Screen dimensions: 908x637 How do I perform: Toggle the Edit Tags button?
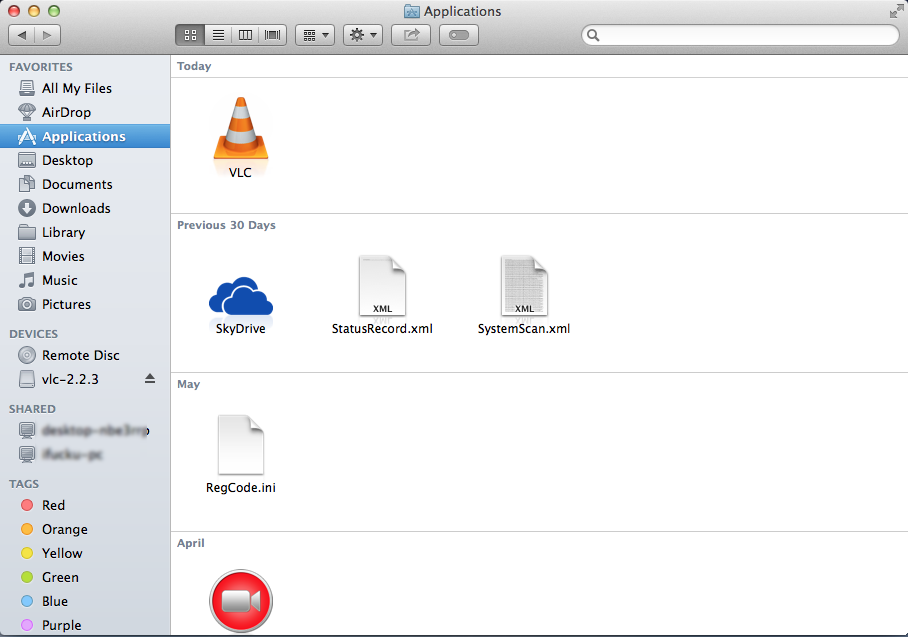457,34
